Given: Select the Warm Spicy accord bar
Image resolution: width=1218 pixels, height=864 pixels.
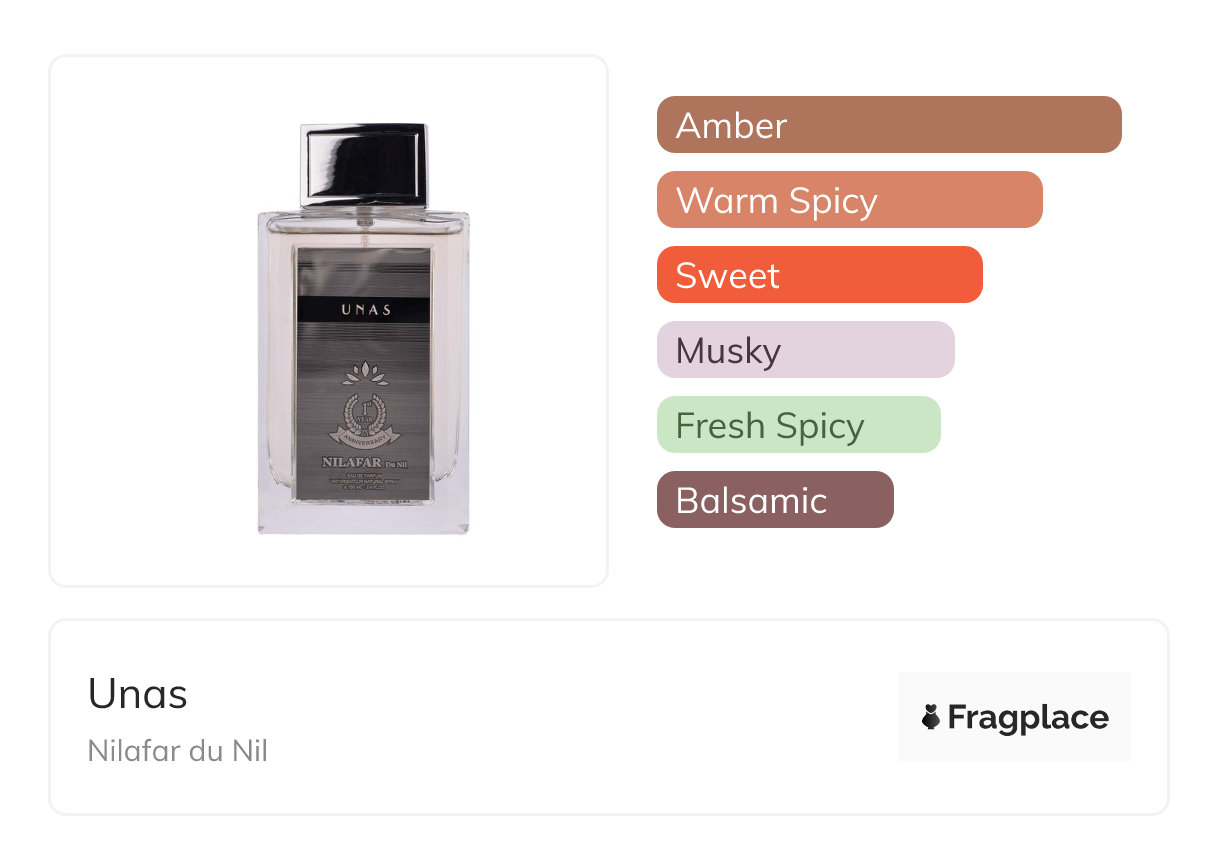Looking at the screenshot, I should click(x=850, y=200).
